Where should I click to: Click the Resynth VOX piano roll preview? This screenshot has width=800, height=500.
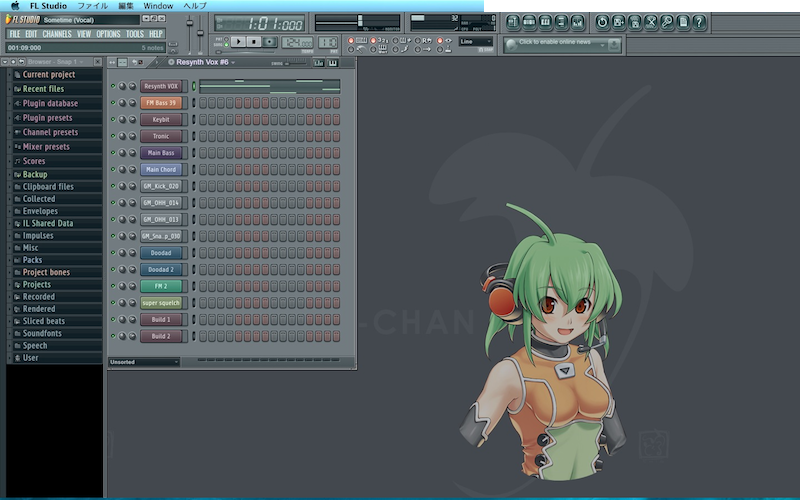(x=269, y=86)
